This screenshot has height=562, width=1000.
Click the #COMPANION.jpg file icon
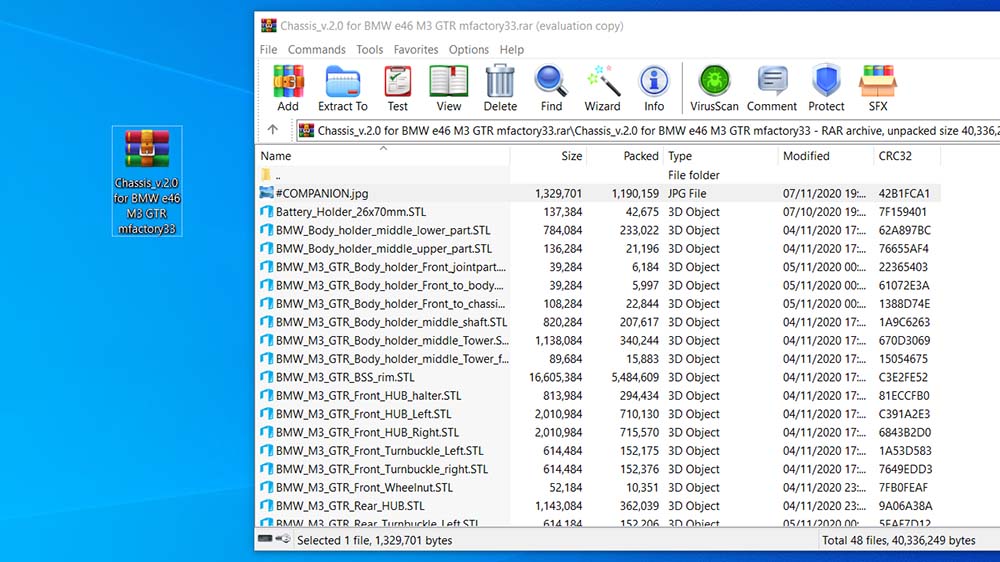click(x=267, y=193)
